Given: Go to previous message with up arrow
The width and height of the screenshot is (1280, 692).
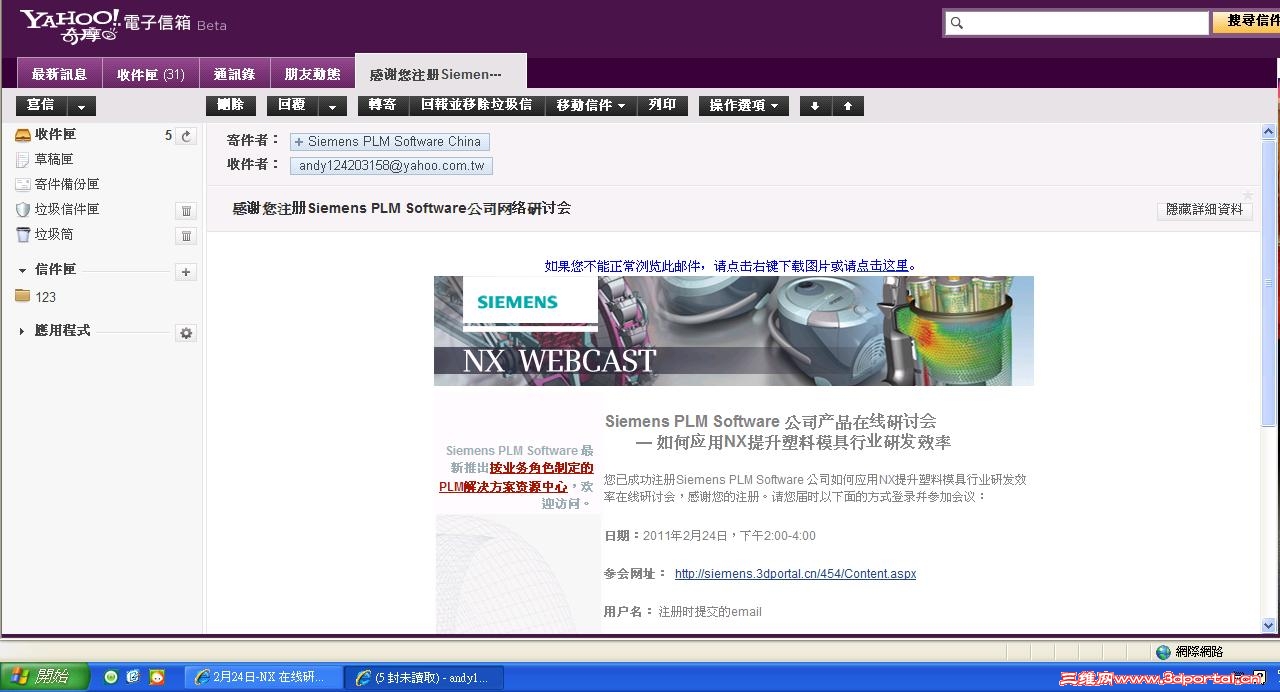Looking at the screenshot, I should coord(848,106).
